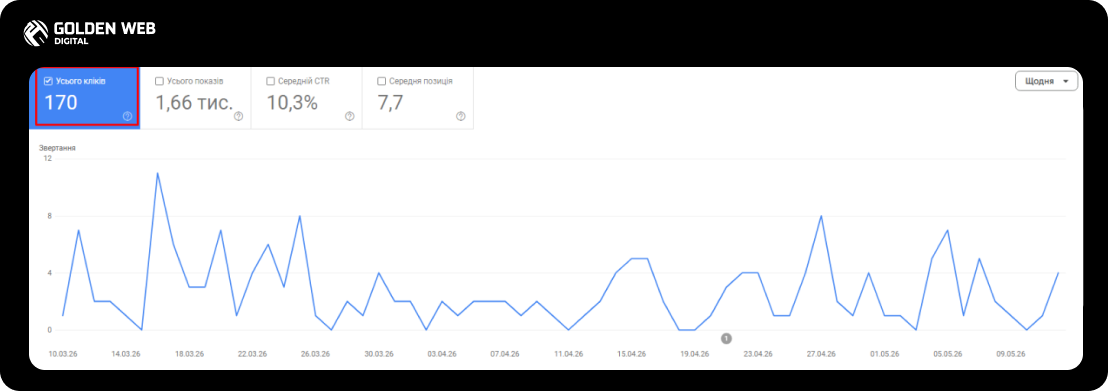Click the annotation marker numbered 1 on chart

(x=726, y=339)
